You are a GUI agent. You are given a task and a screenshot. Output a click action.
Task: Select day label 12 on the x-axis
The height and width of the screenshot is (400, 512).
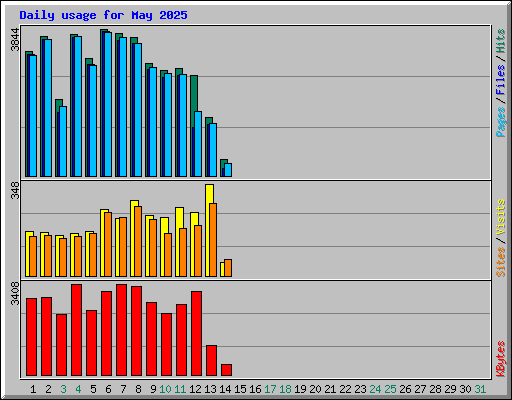[195, 389]
